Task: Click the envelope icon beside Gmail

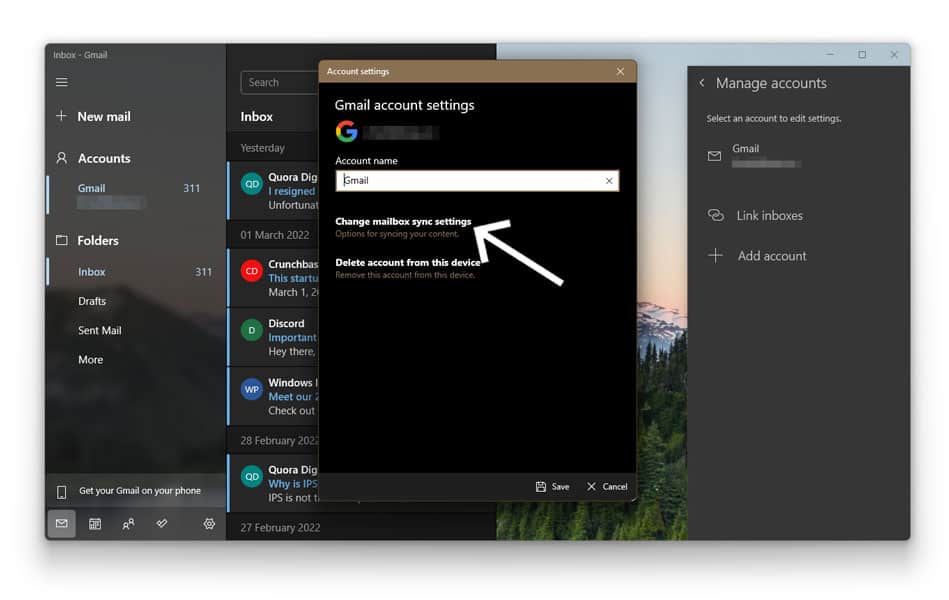Action: (715, 156)
